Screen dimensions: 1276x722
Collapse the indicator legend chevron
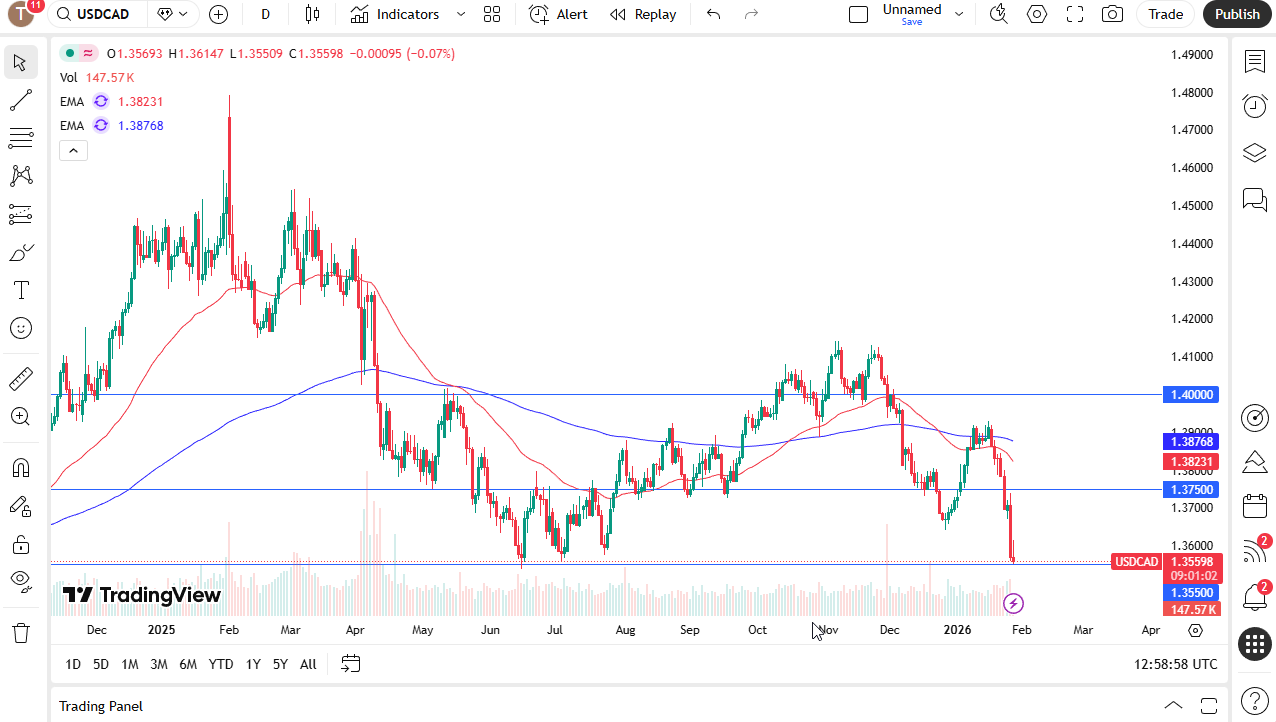[x=73, y=150]
